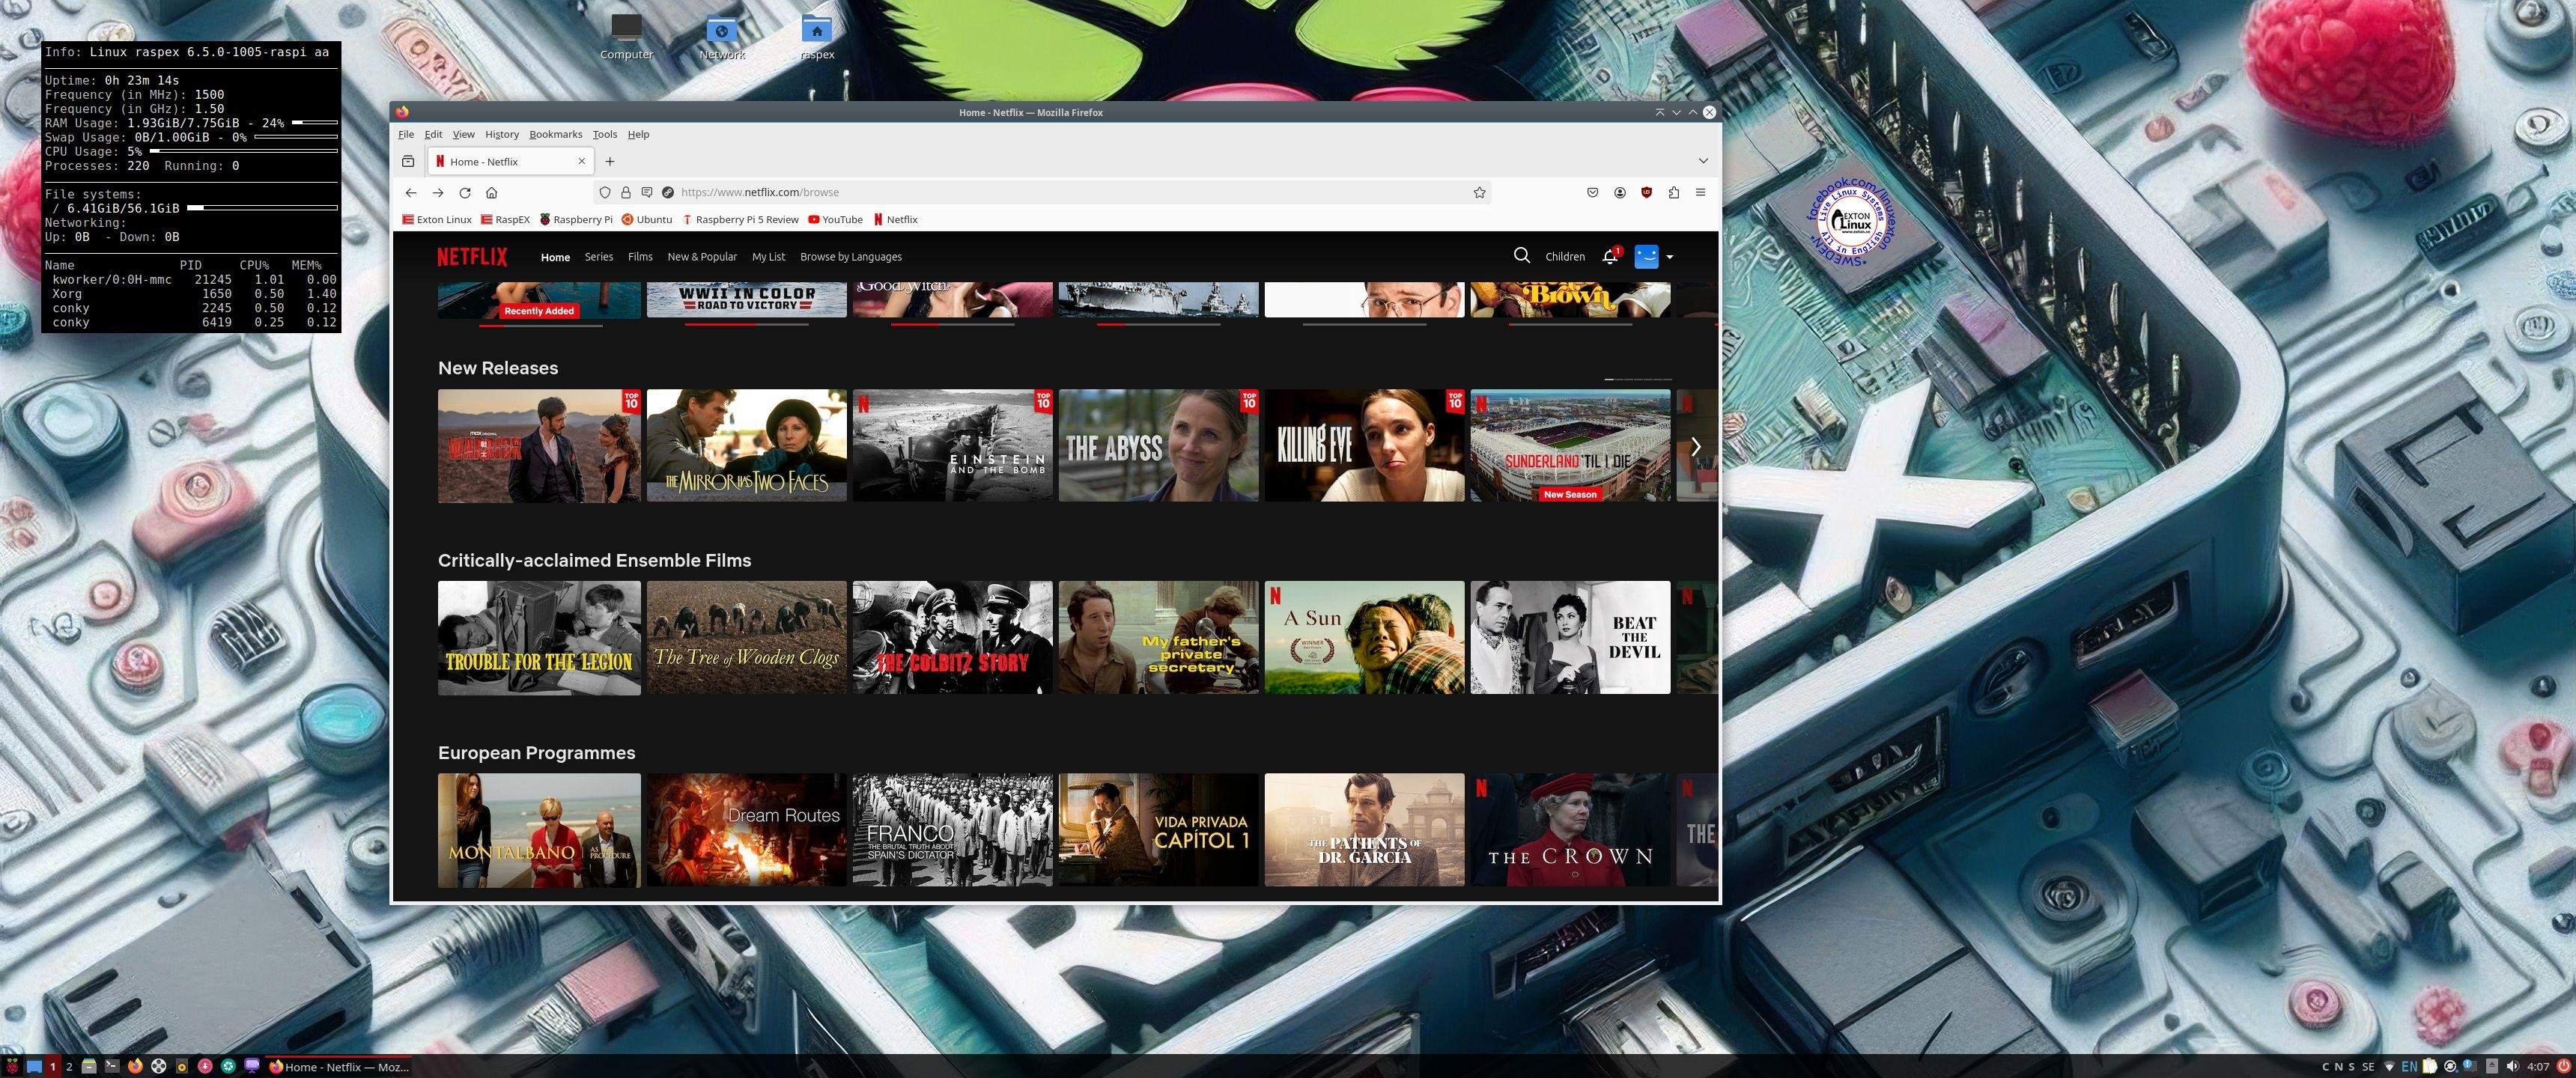Open raspex home folder desktop icon
Viewport: 2576px width, 1078px height.
(x=817, y=36)
